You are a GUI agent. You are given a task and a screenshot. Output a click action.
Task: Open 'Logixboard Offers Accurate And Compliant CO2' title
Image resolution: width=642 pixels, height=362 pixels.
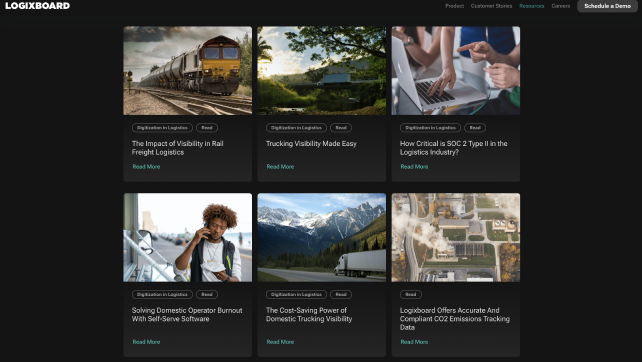(455, 319)
